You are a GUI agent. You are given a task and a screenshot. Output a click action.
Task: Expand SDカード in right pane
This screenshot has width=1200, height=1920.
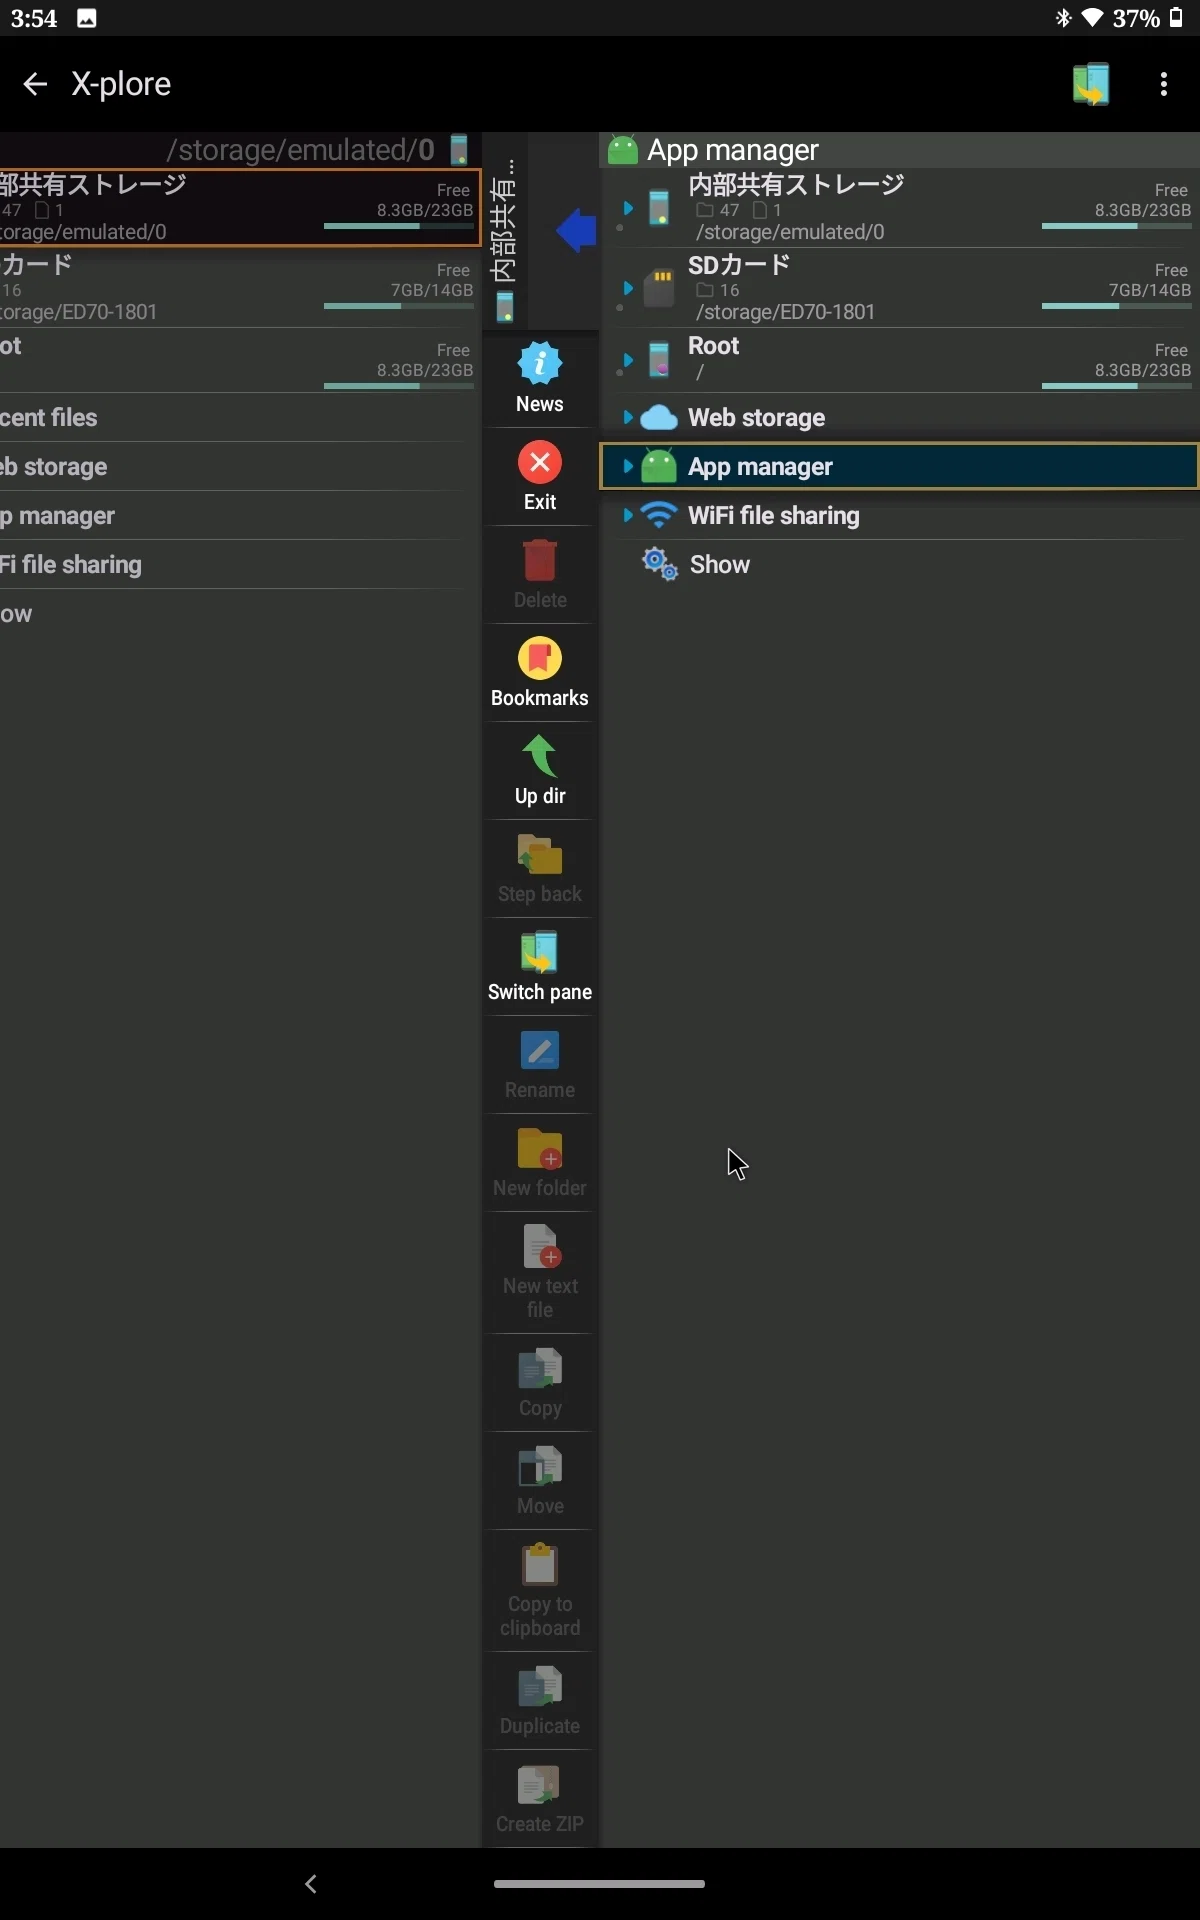(x=628, y=288)
